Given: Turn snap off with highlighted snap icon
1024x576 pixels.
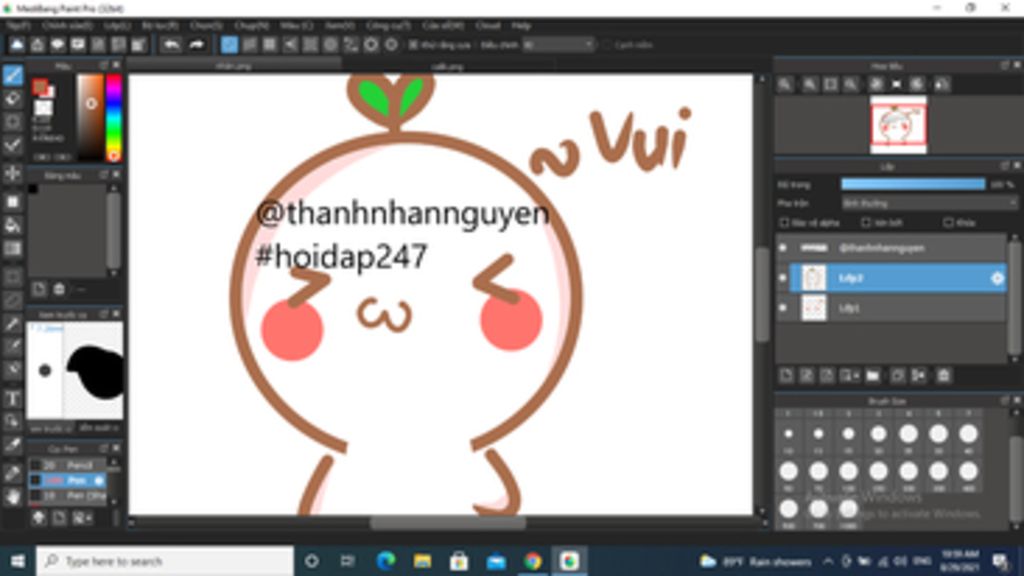Looking at the screenshot, I should tap(229, 44).
